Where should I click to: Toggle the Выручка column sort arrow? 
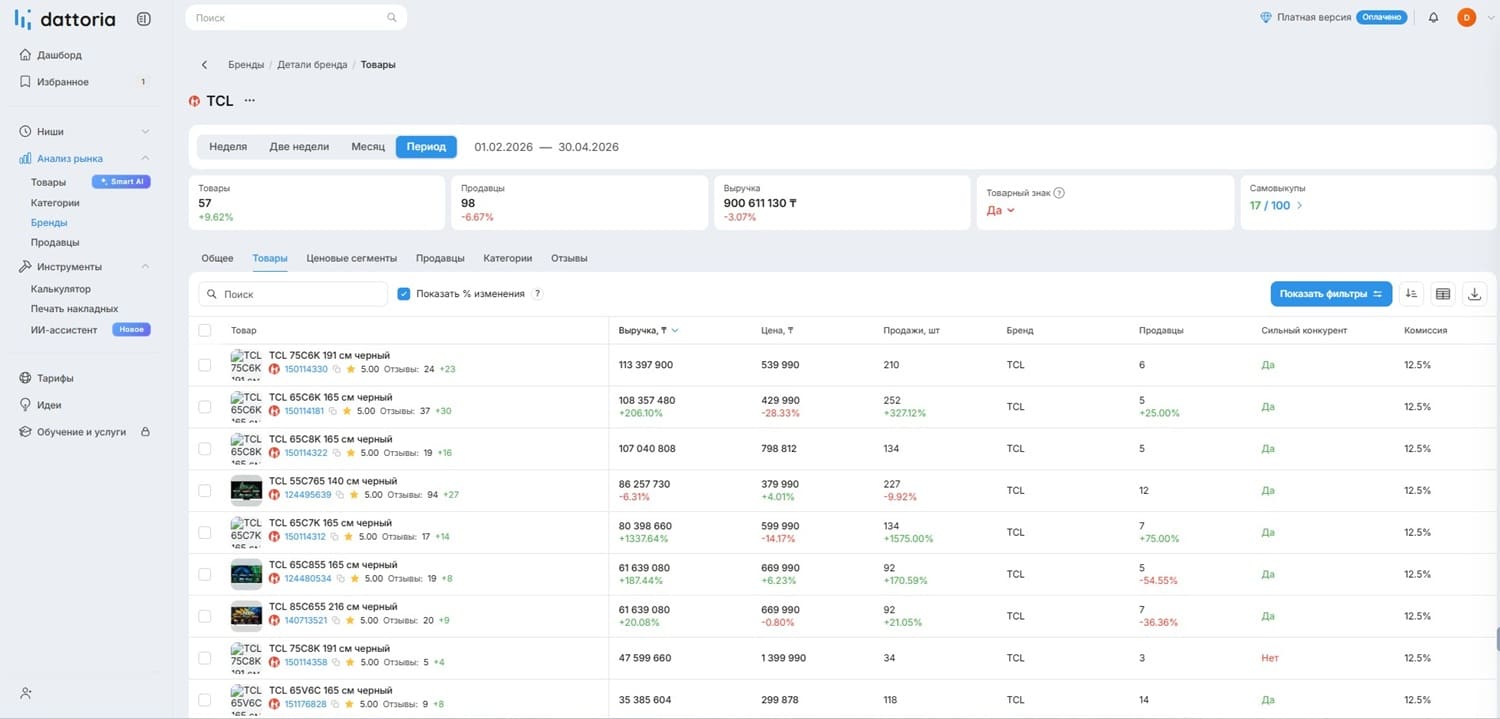(x=675, y=331)
